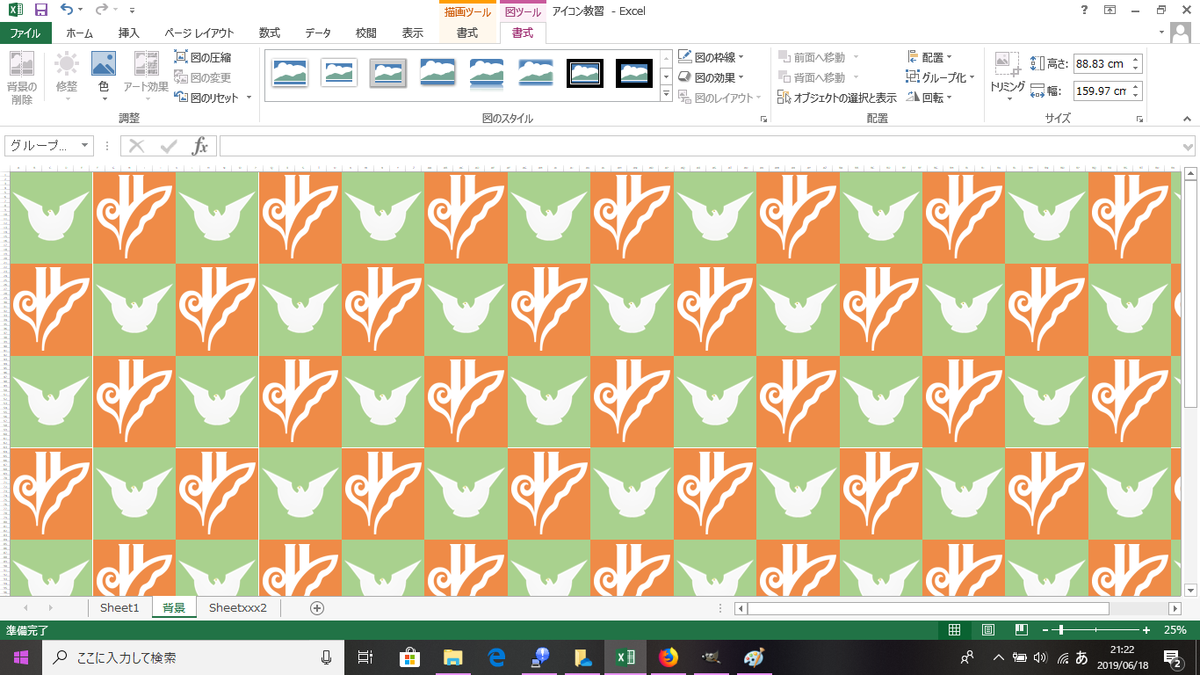
Task: Switch to the Sheetxxx2 worksheet tab
Action: (237, 607)
